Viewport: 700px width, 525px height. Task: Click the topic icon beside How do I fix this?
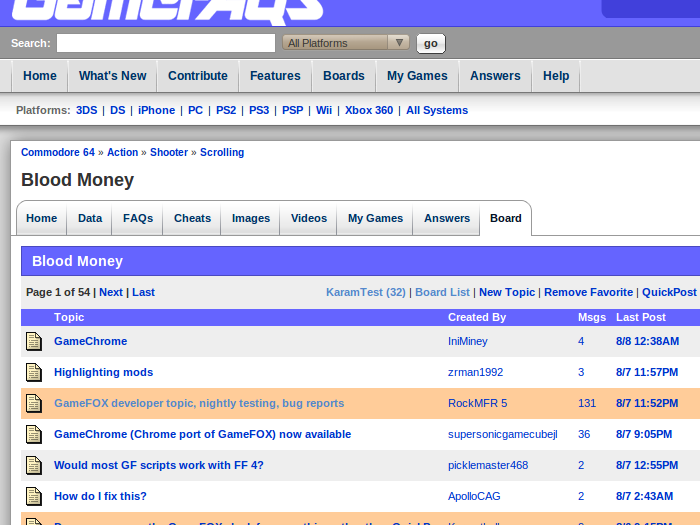coord(33,496)
